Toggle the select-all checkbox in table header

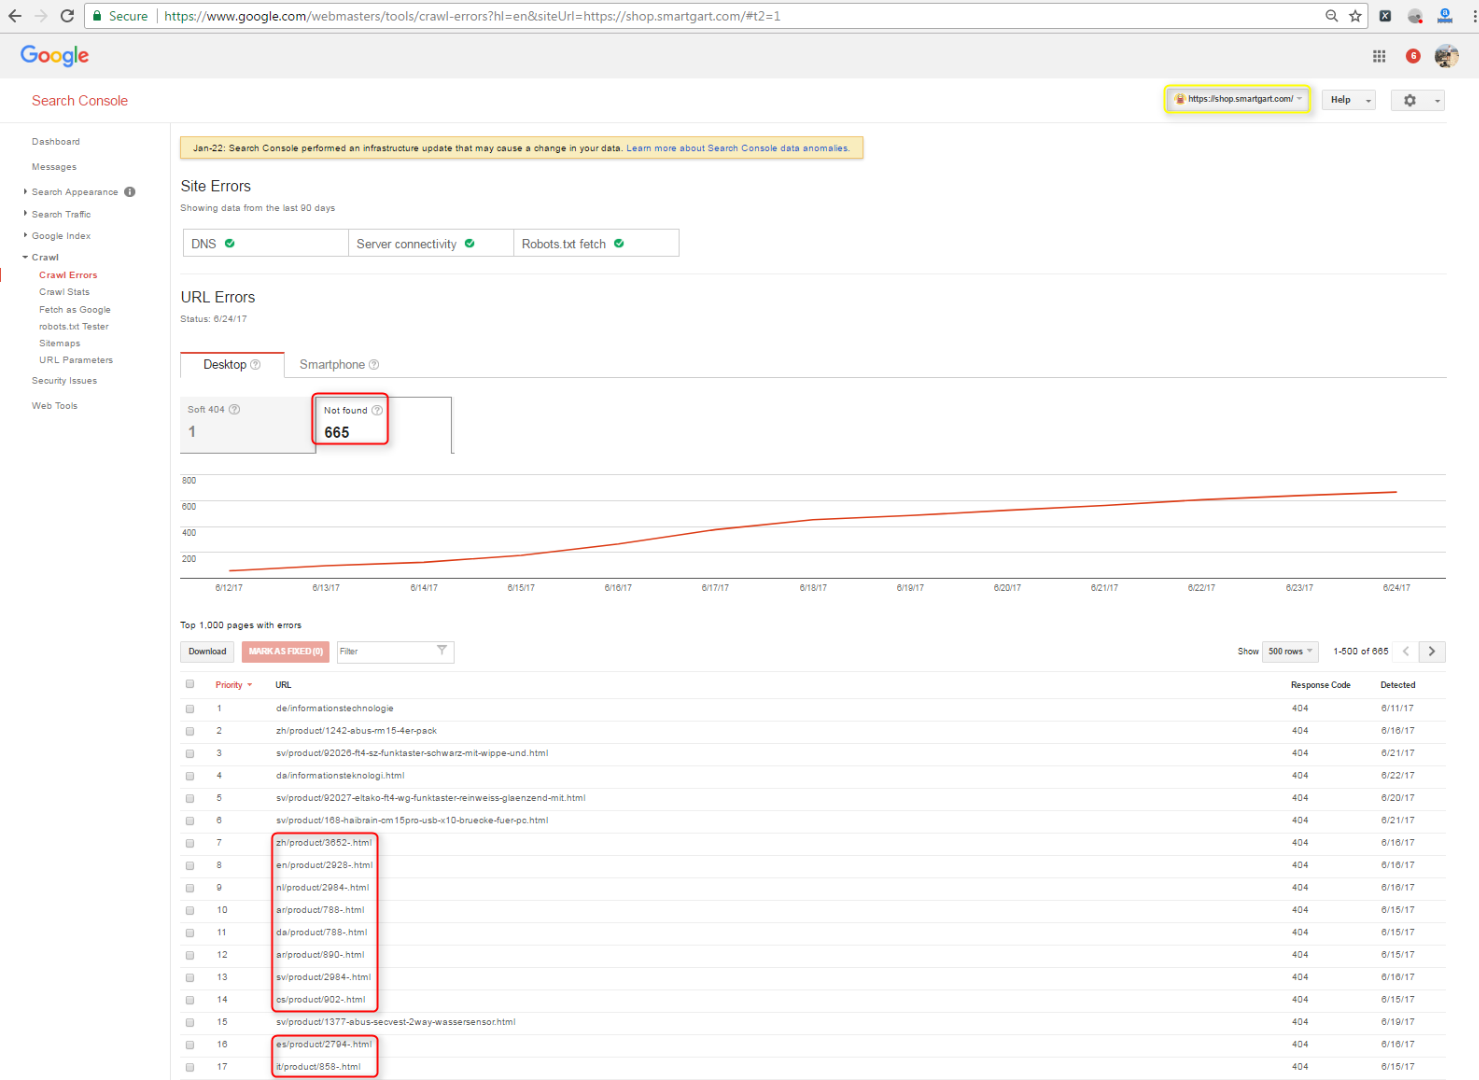point(190,684)
